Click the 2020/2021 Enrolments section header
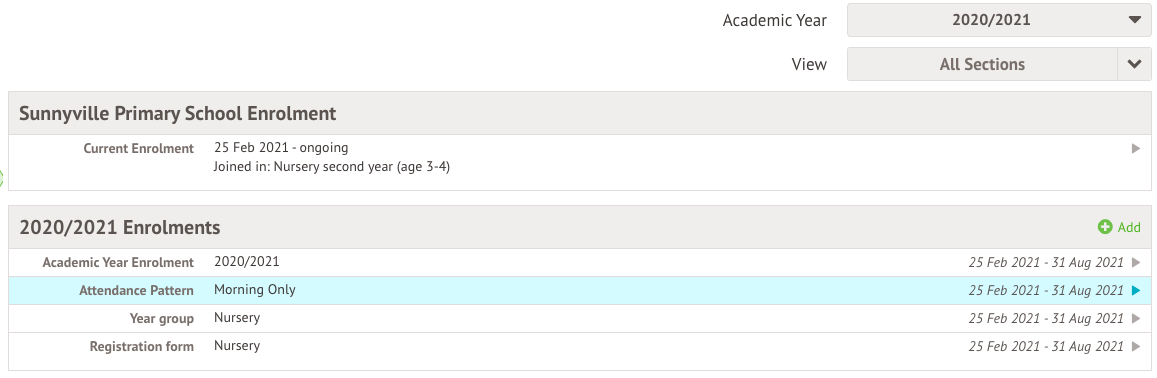This screenshot has height=378, width=1157. coord(120,227)
